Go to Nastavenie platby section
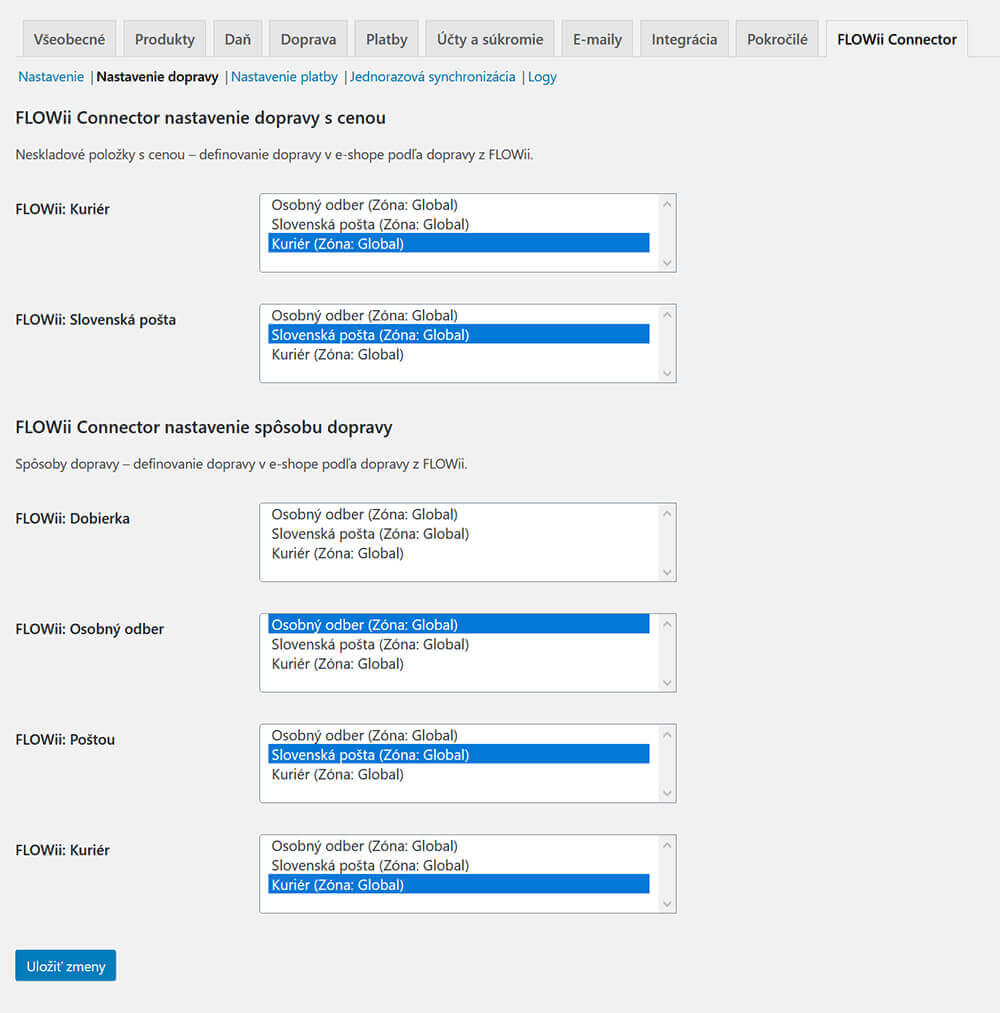This screenshot has width=1000, height=1013. [x=284, y=77]
